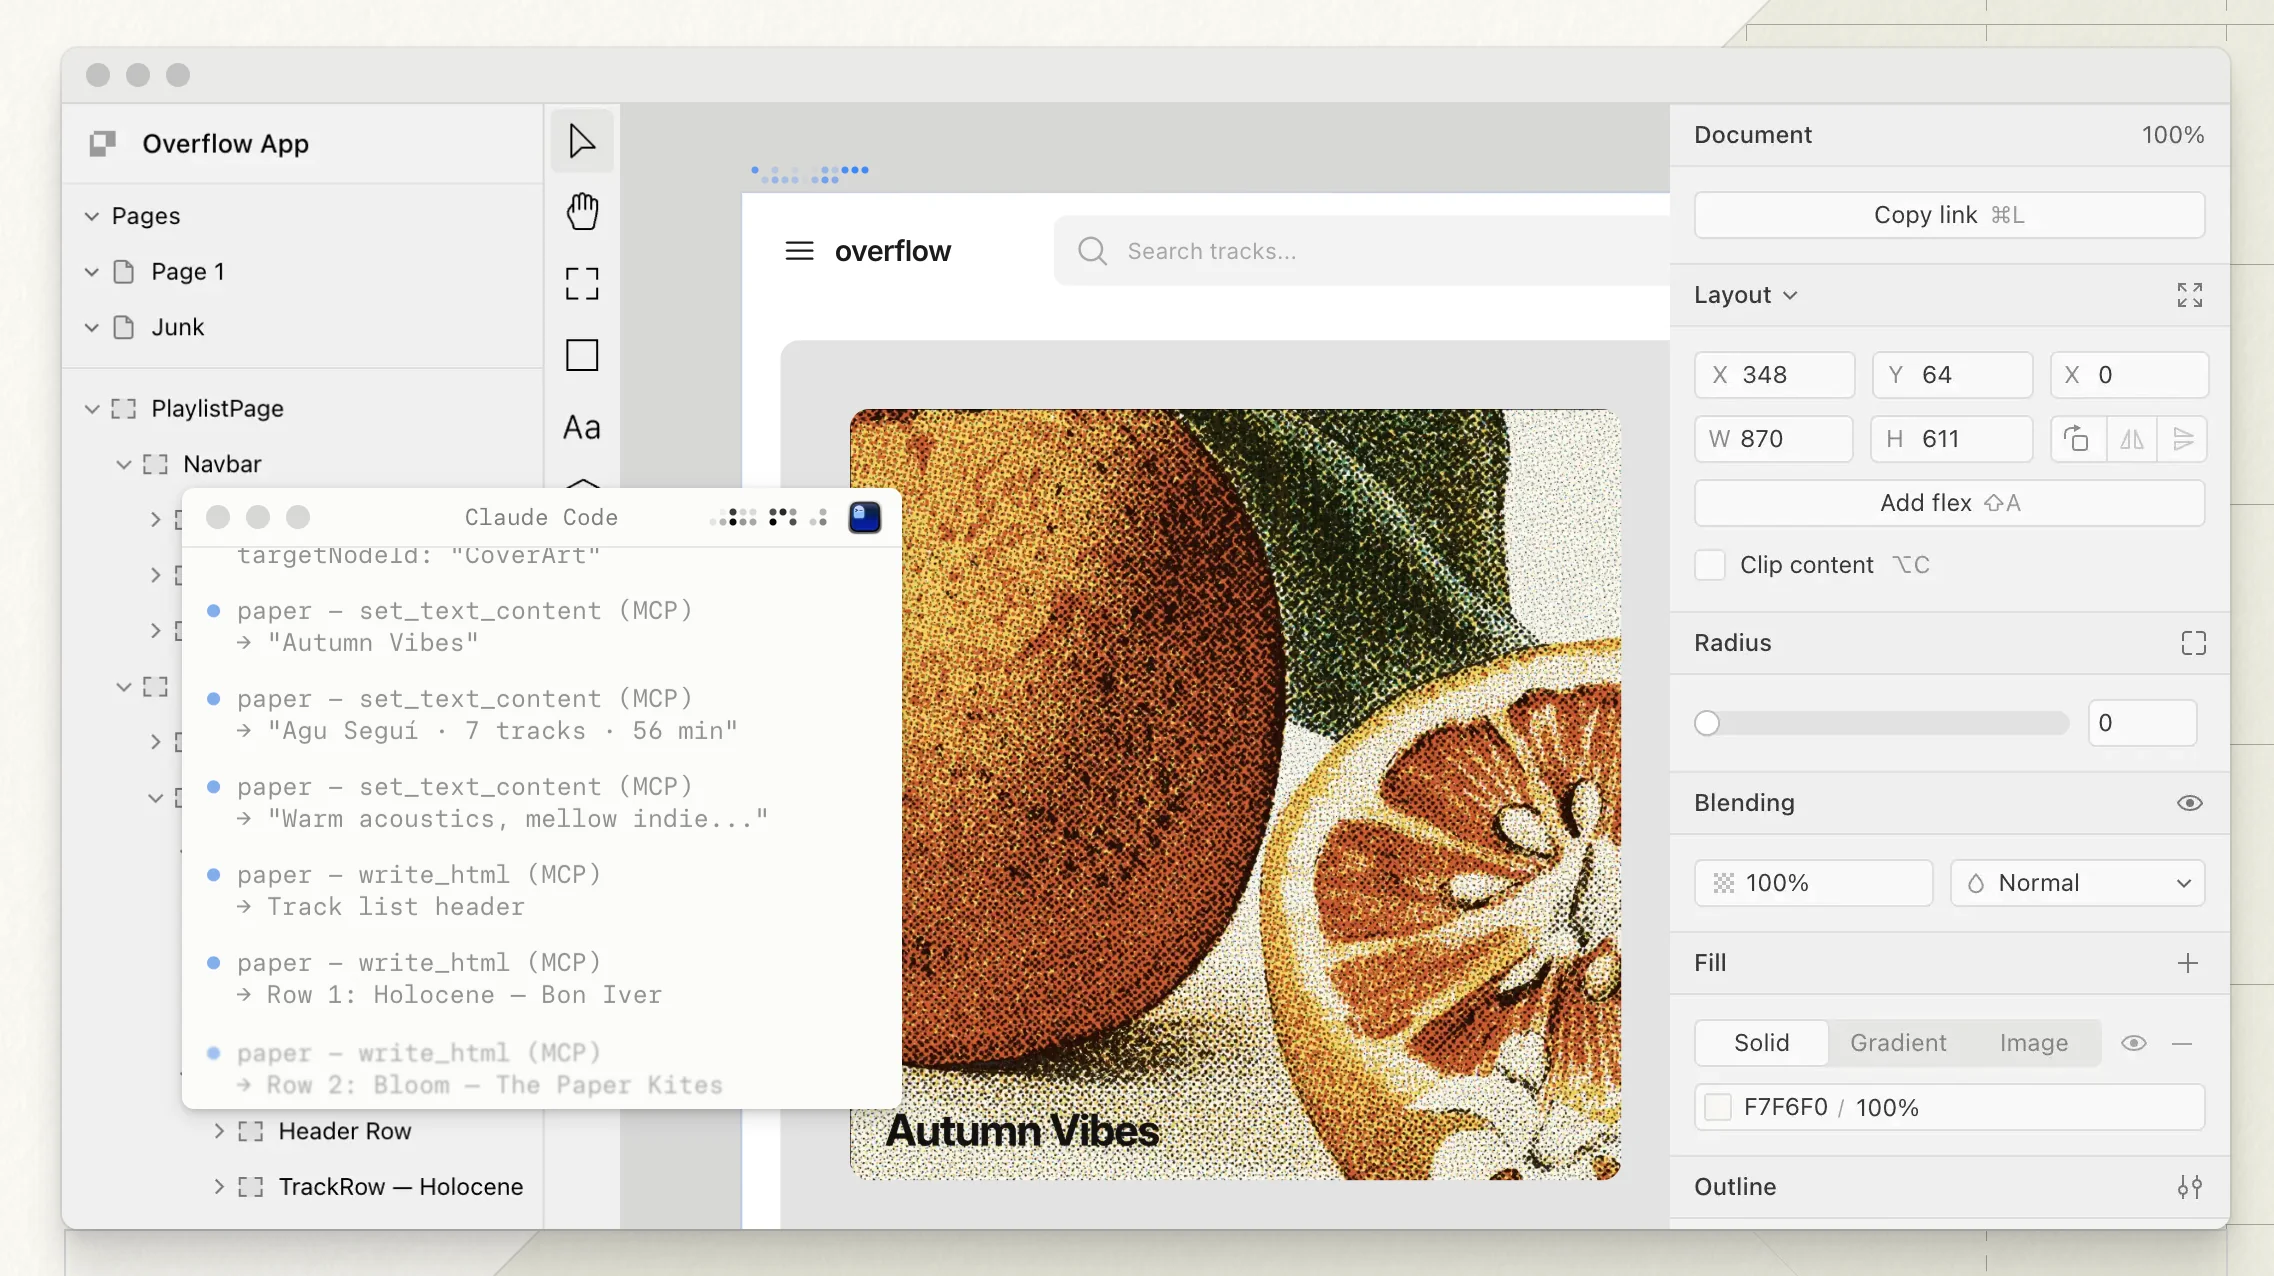Select the Rectangle shape tool
Screen dimensions: 2274x1276
tap(582, 355)
